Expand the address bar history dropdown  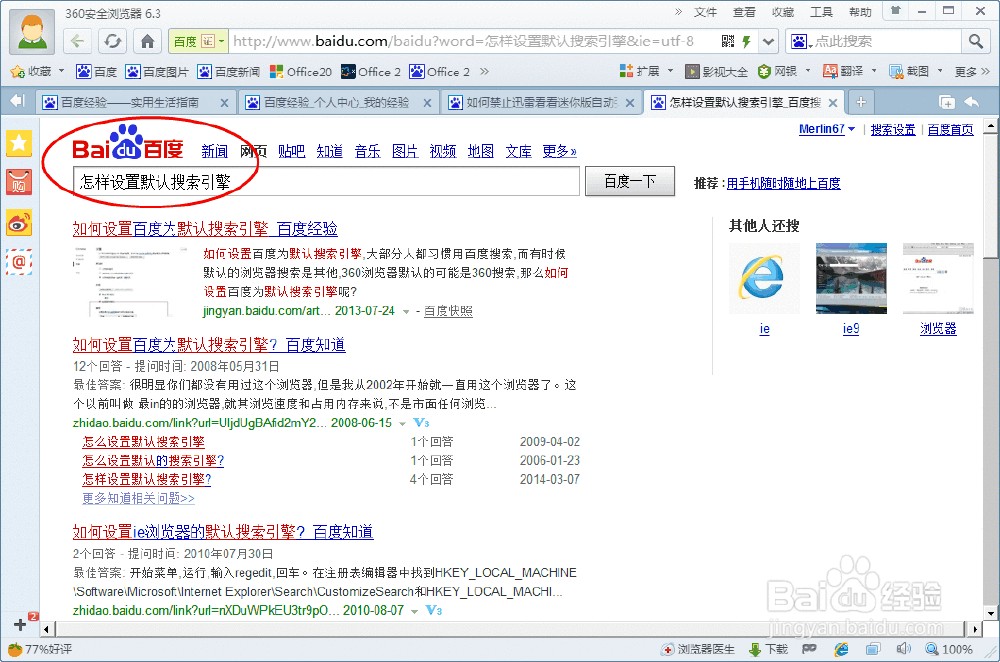coord(768,41)
